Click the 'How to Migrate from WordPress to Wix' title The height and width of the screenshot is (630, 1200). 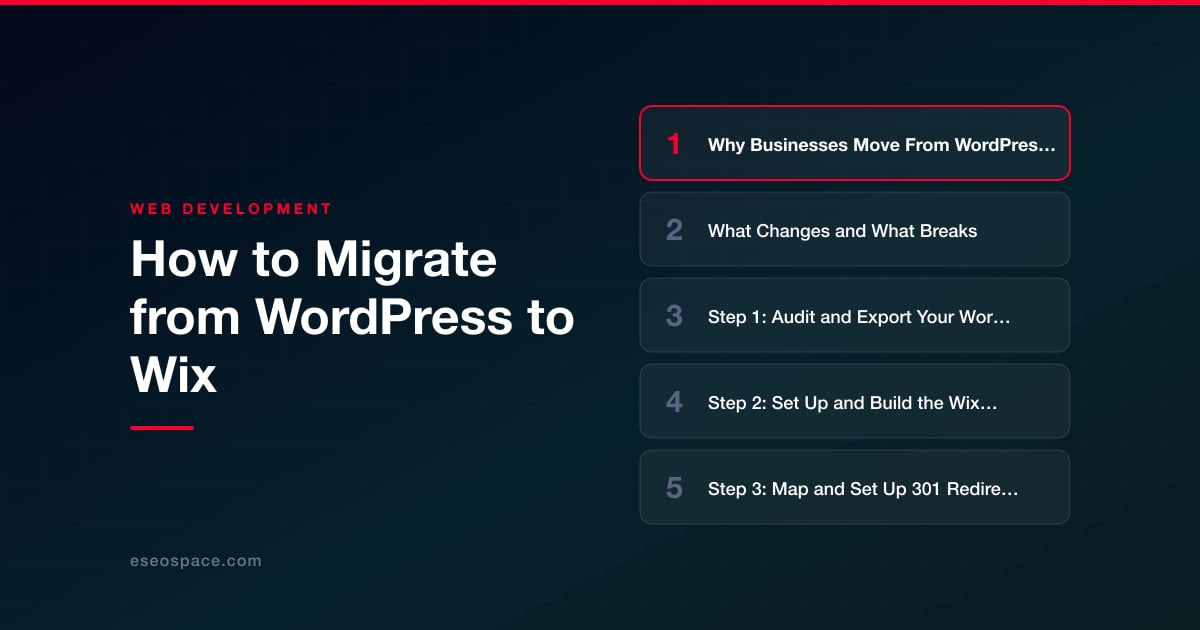point(352,318)
